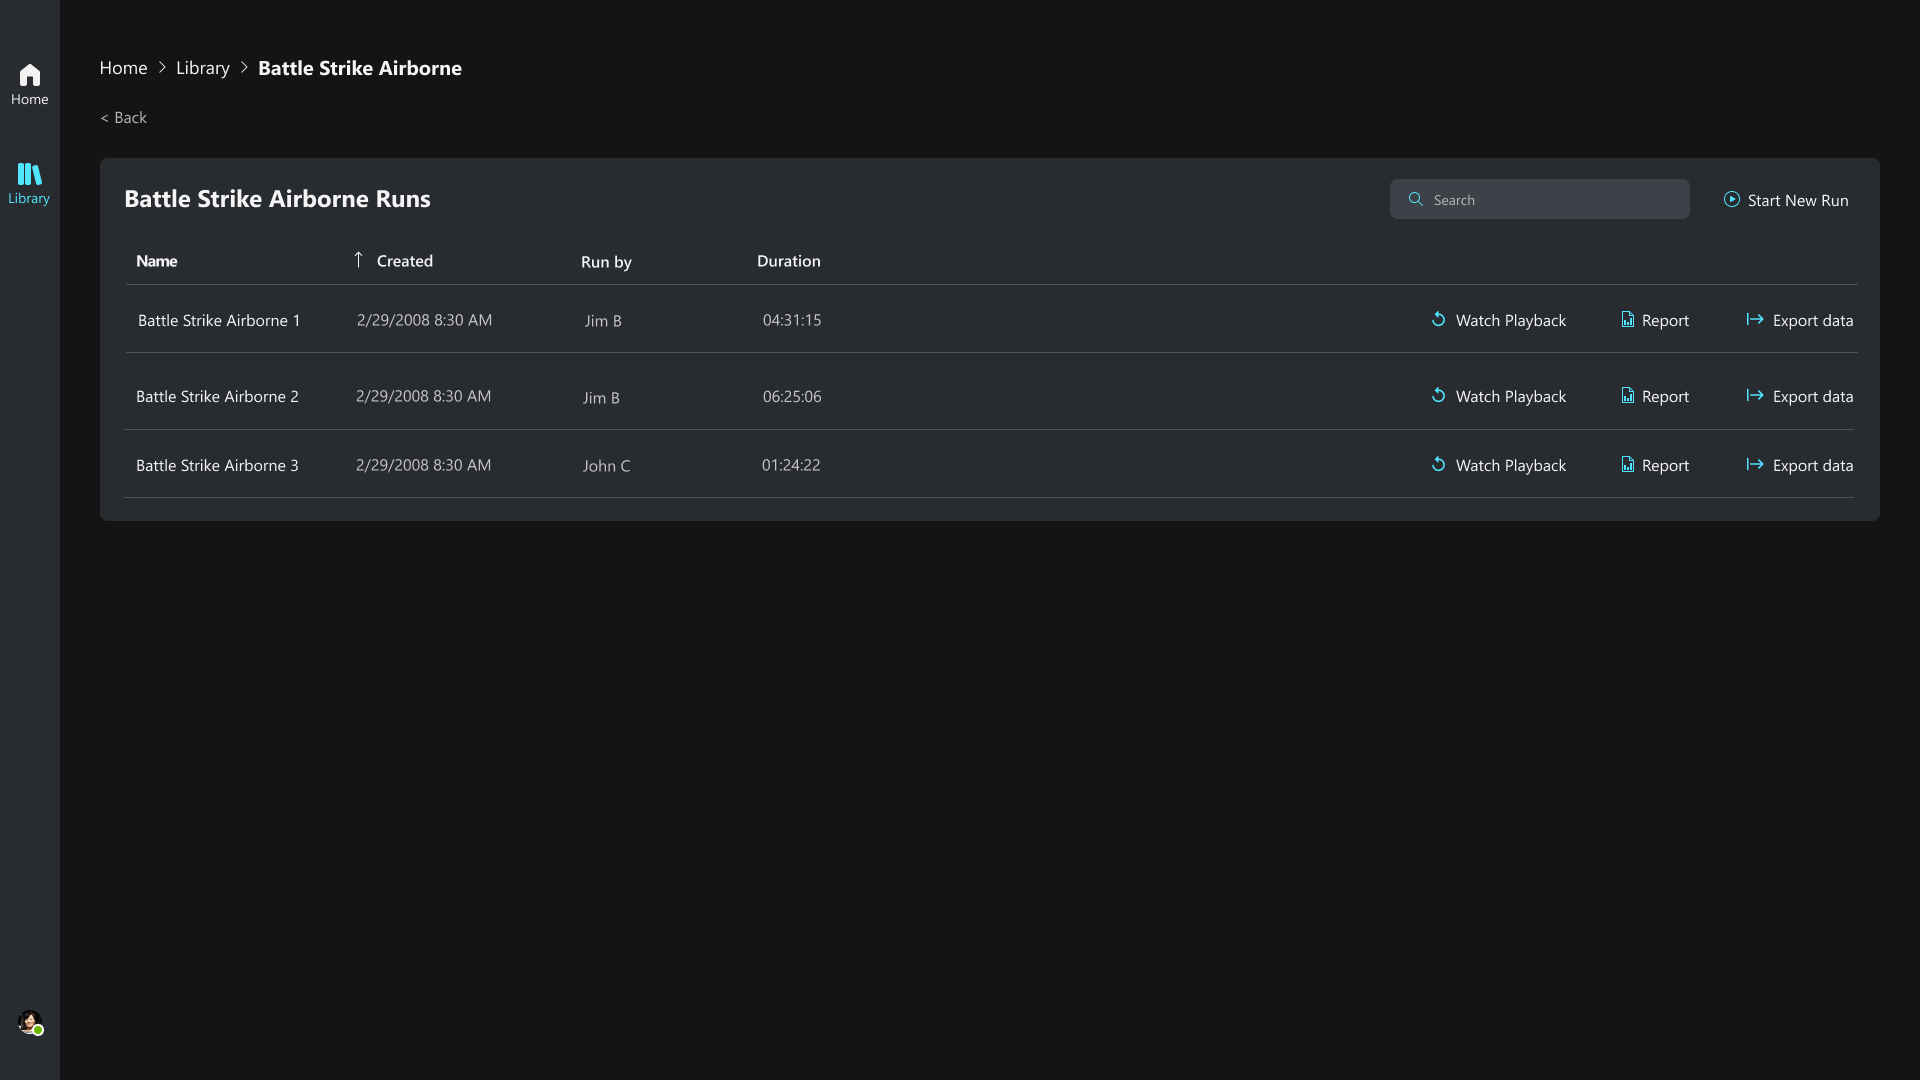Click the Back link
1920x1080 pixels.
click(x=123, y=117)
